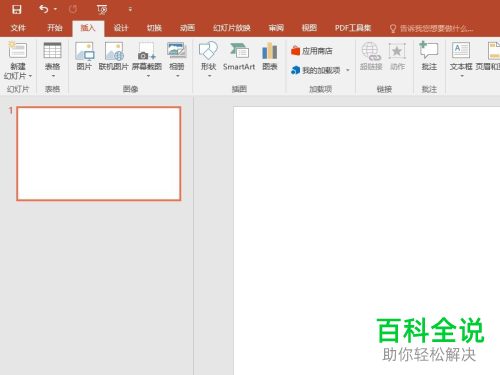Insert a SmartArt graphic
500x375 pixels.
(239, 56)
